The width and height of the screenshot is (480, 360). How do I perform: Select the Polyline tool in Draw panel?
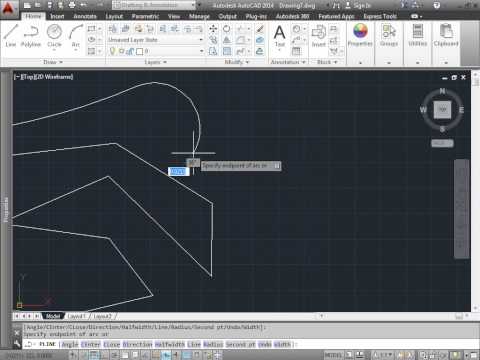point(31,36)
